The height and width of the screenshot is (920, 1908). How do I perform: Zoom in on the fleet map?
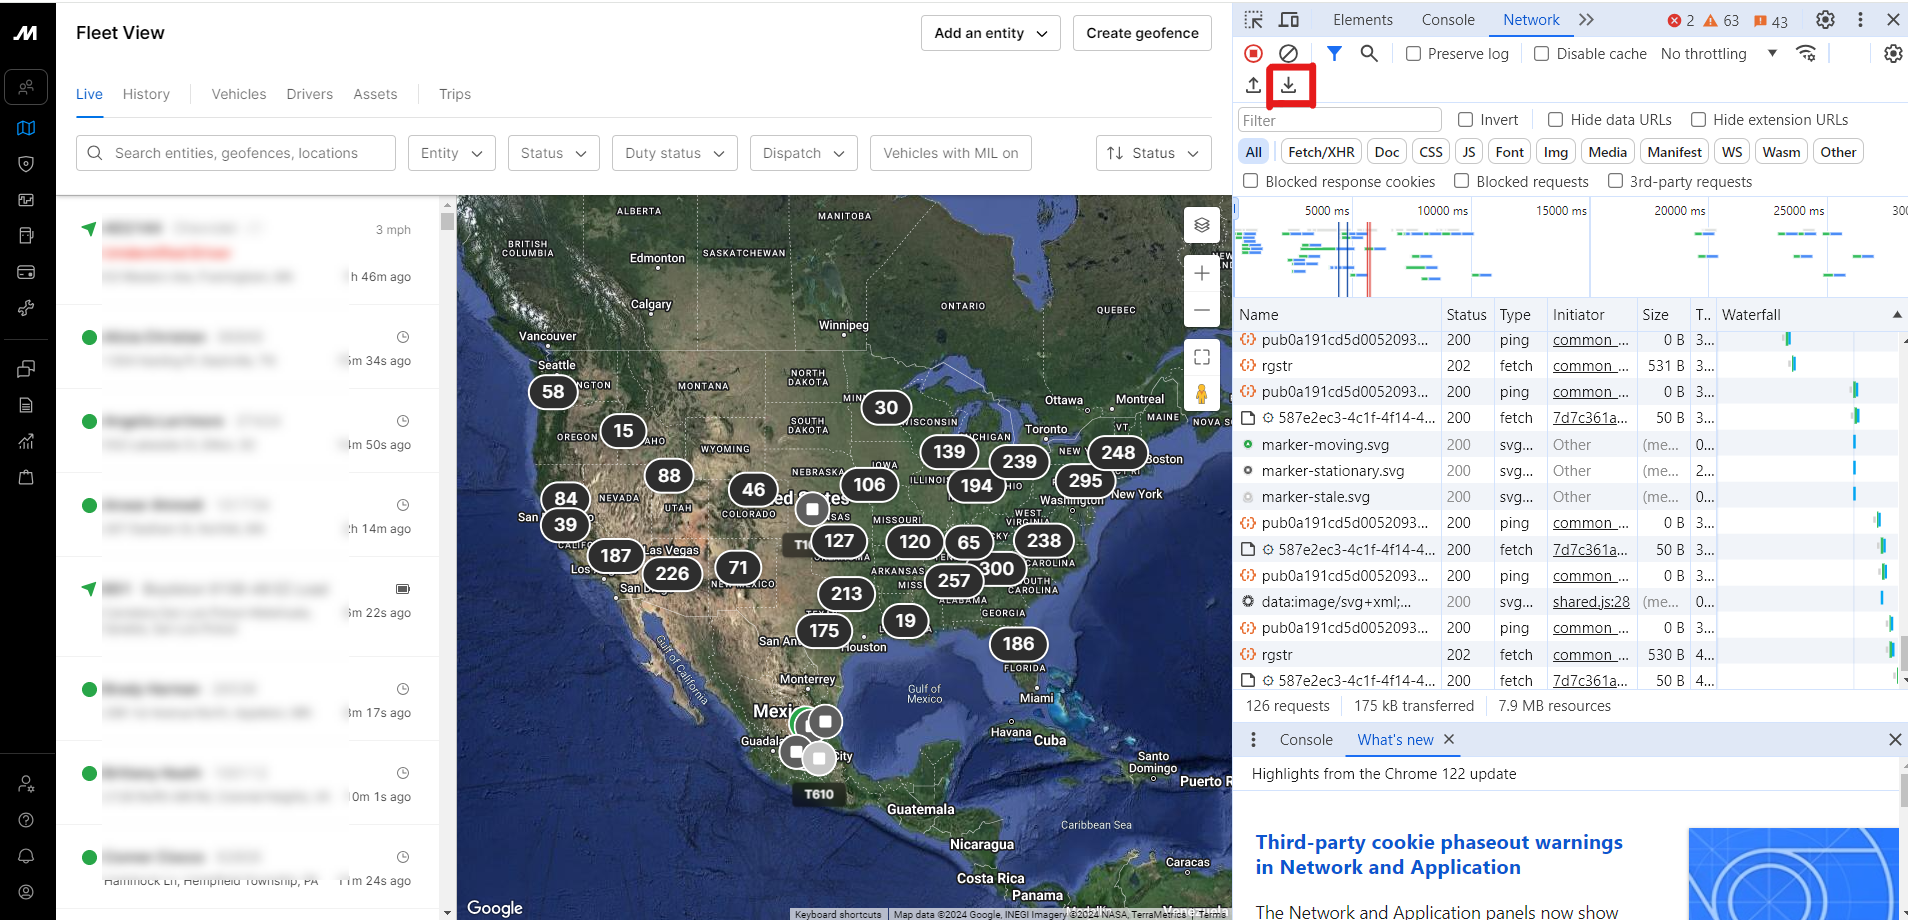click(x=1202, y=273)
